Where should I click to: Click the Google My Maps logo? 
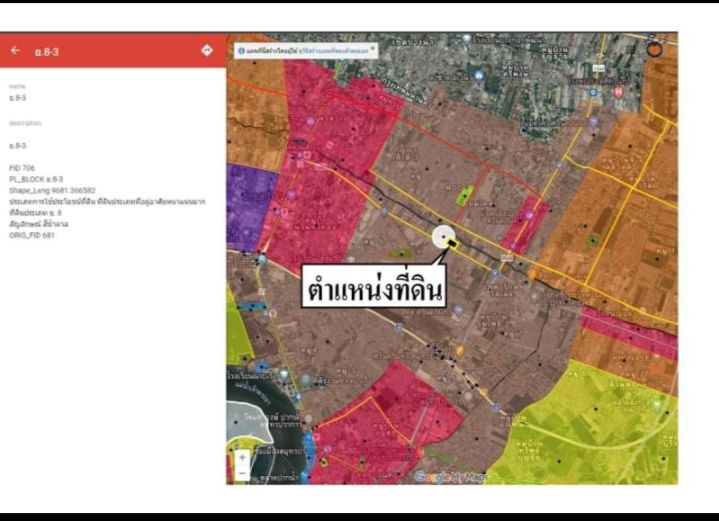click(x=452, y=477)
